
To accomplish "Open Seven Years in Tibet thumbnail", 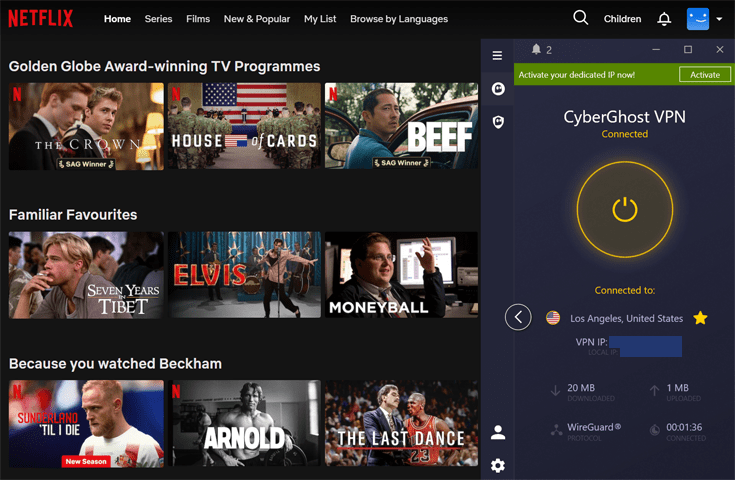I will [x=86, y=275].
